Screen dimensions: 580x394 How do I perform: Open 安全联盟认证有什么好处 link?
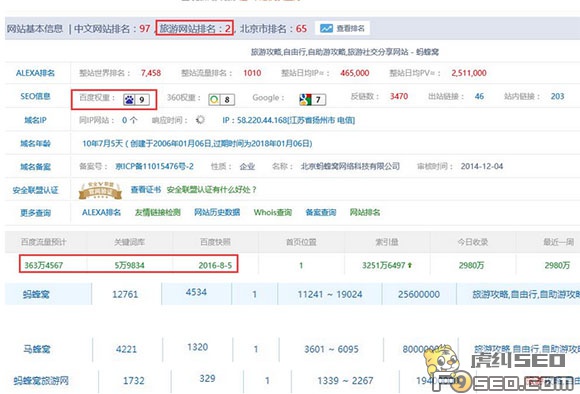(212, 190)
